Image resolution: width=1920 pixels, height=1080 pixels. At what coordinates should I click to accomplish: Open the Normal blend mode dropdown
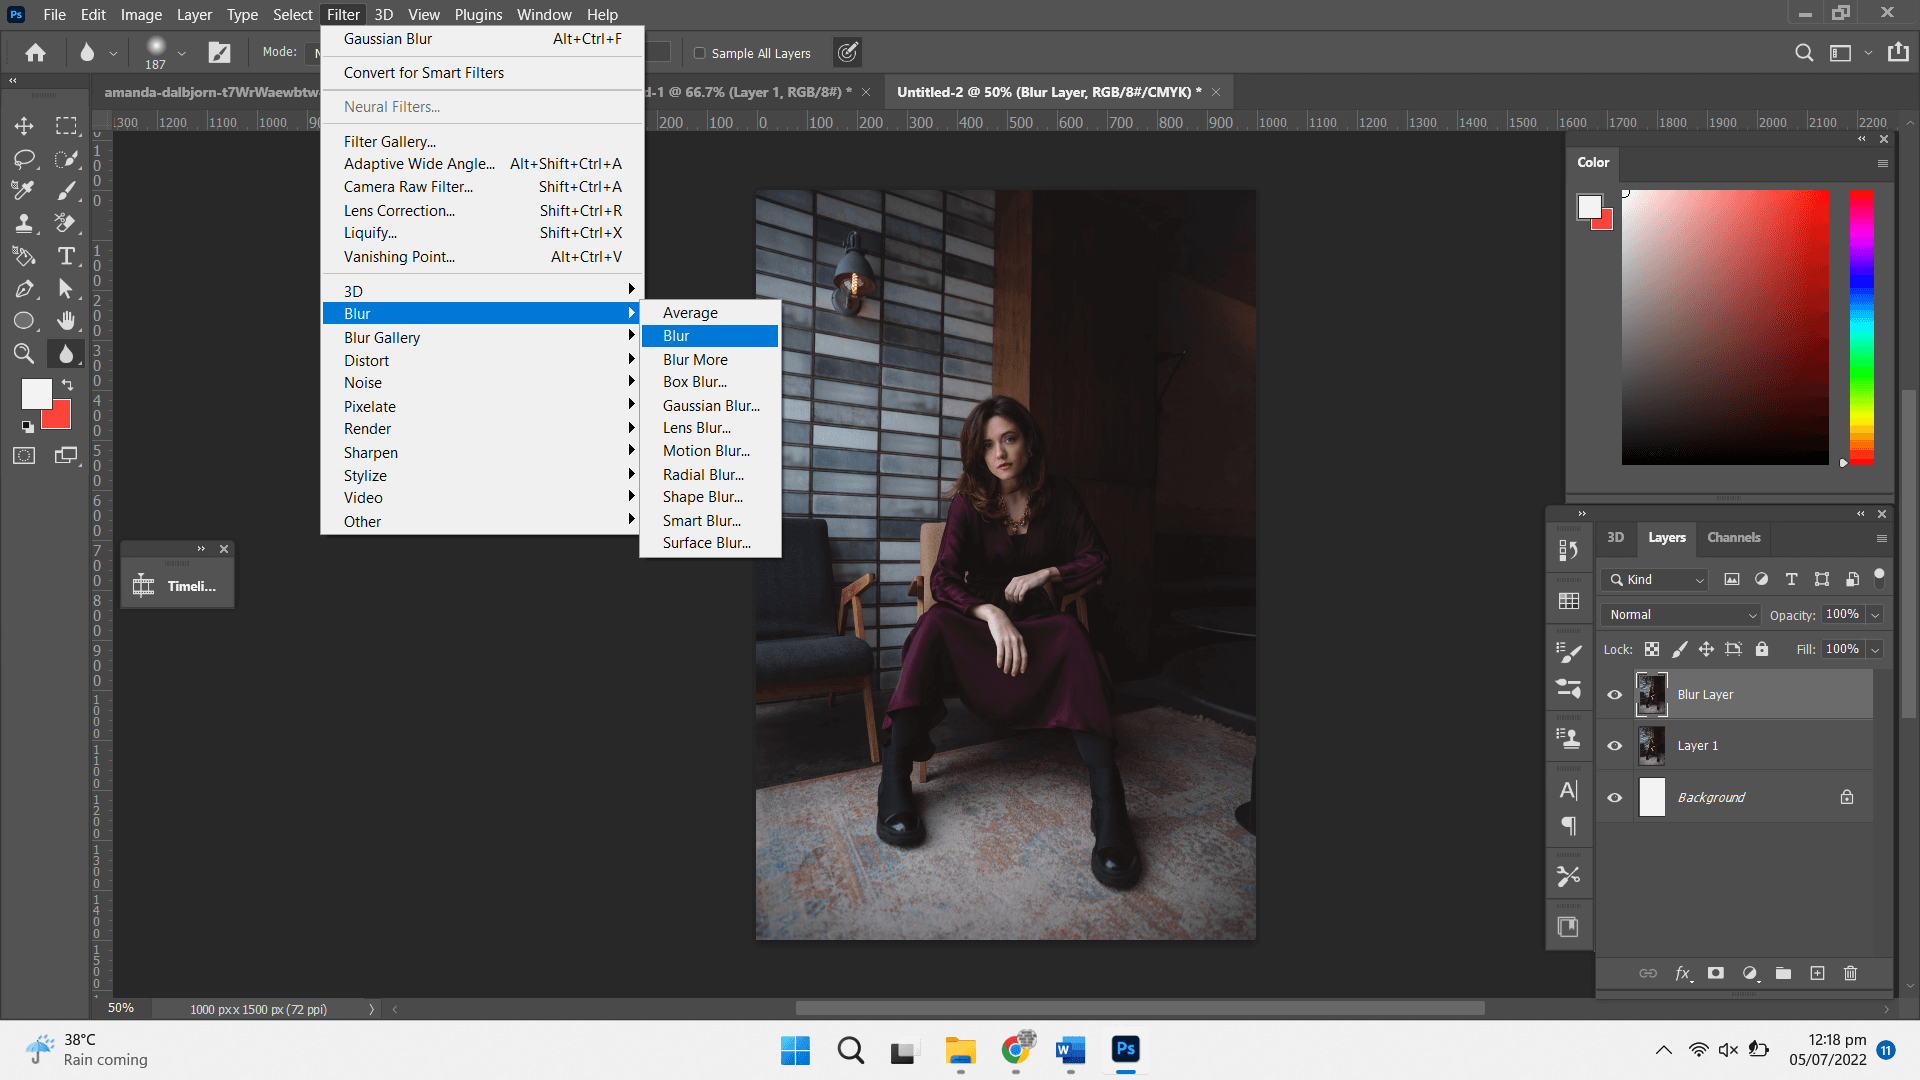click(x=1682, y=615)
